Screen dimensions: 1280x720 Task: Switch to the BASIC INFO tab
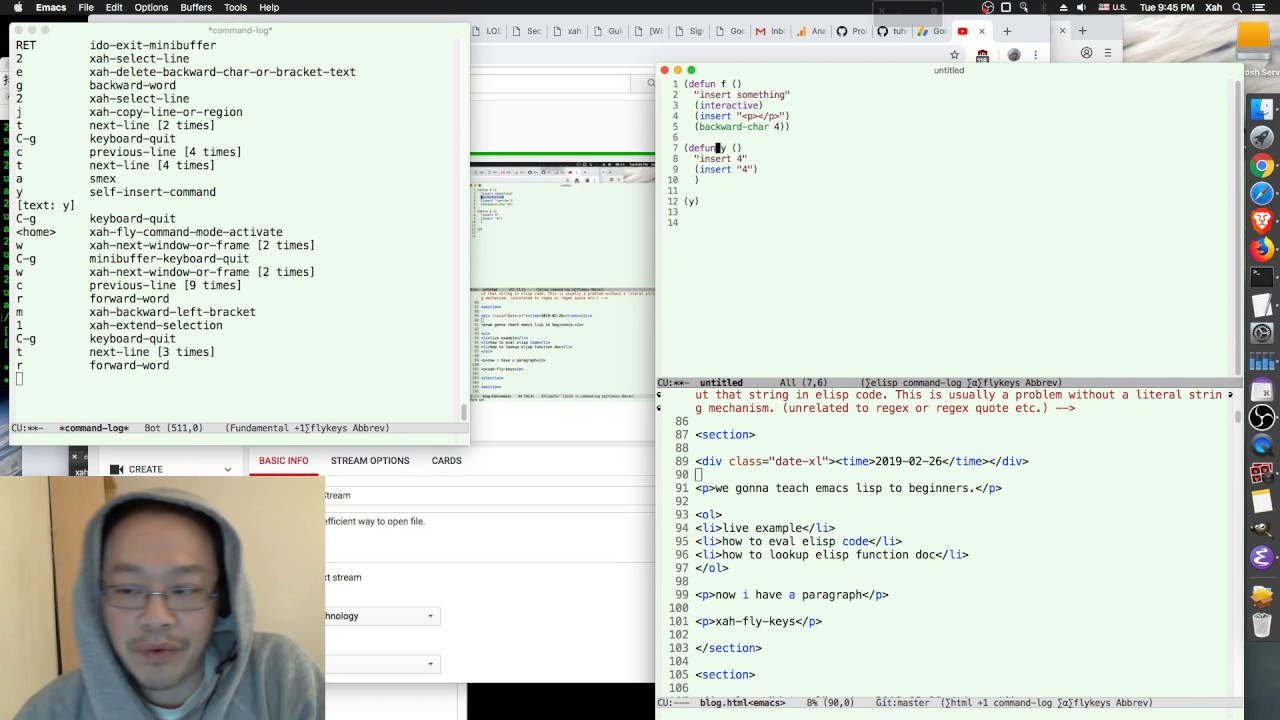pos(284,461)
